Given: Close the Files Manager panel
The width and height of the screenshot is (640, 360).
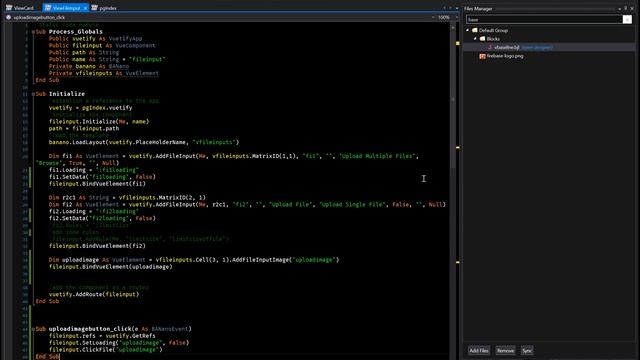Looking at the screenshot, I should pyautogui.click(x=632, y=8).
